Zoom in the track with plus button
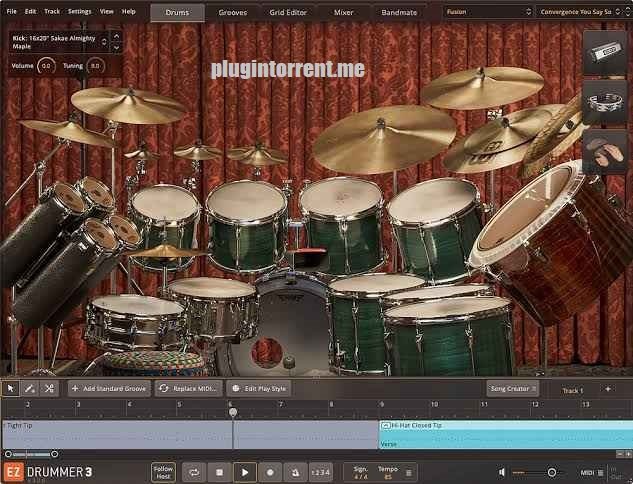Image resolution: width=633 pixels, height=484 pixels. (629, 454)
